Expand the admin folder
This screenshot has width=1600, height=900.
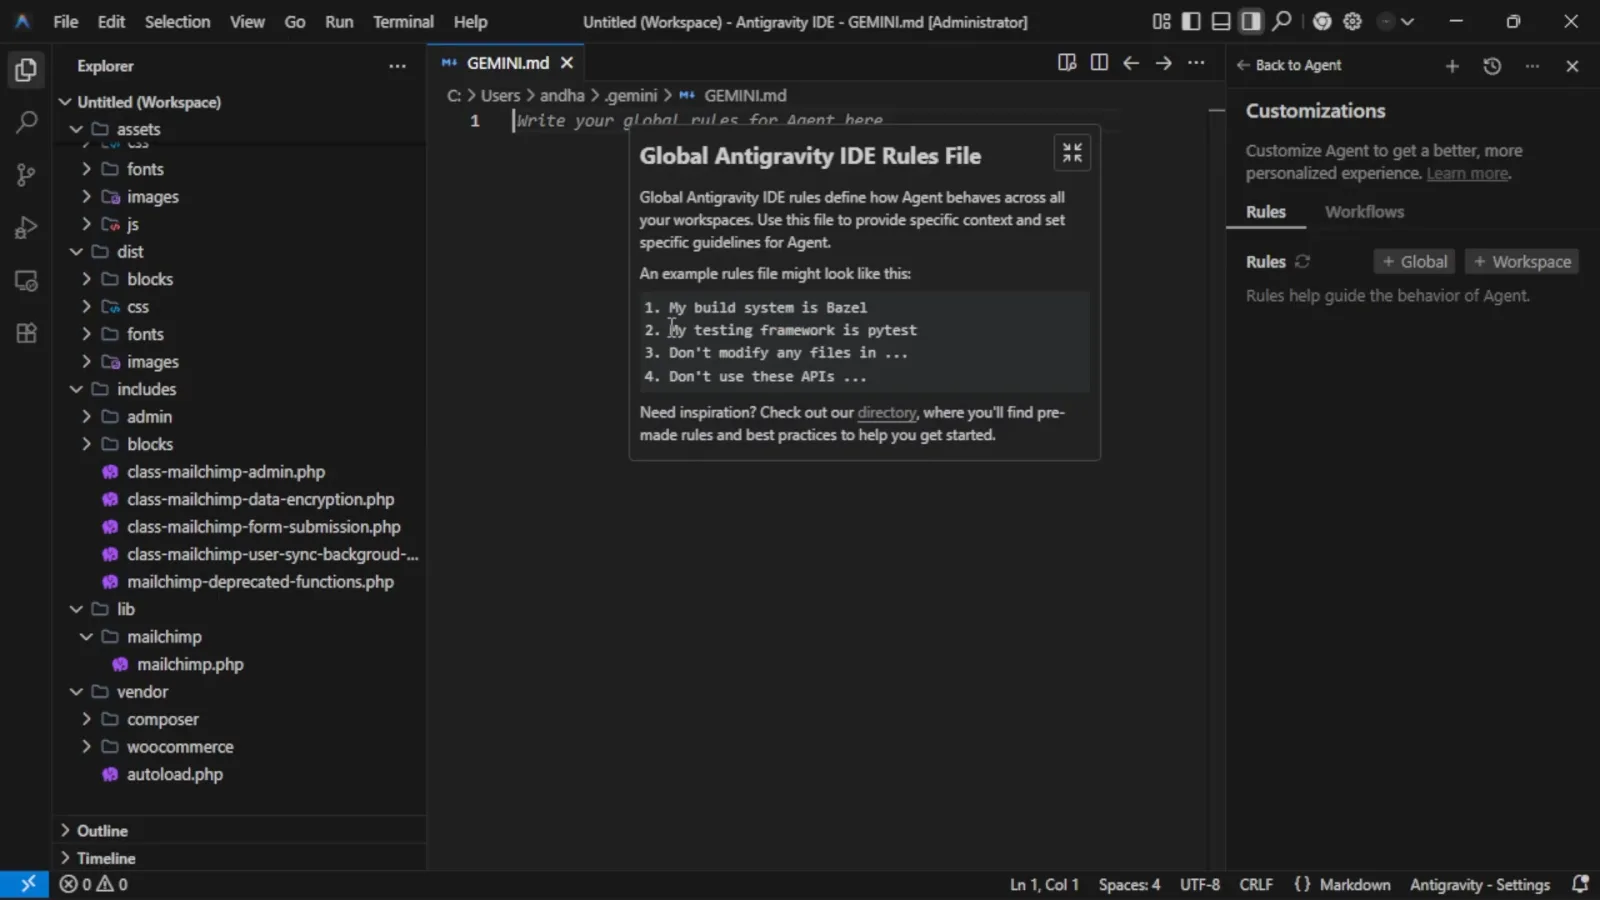pyautogui.click(x=149, y=417)
